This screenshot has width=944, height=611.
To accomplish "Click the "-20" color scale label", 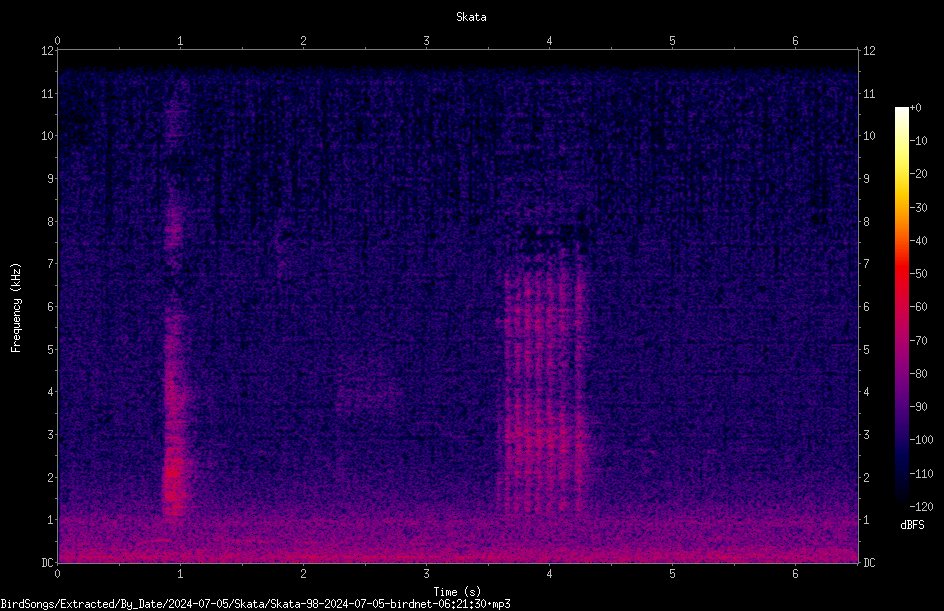I will [918, 174].
